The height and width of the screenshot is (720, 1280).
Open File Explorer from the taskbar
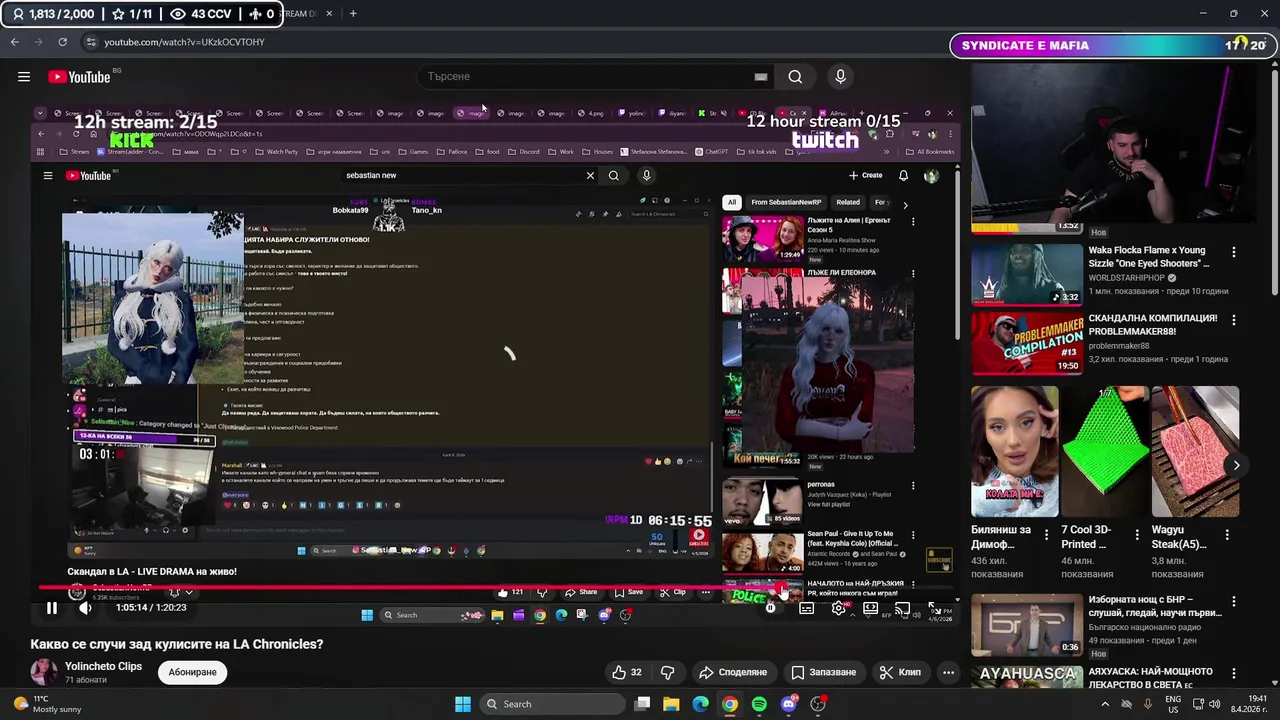click(x=671, y=704)
